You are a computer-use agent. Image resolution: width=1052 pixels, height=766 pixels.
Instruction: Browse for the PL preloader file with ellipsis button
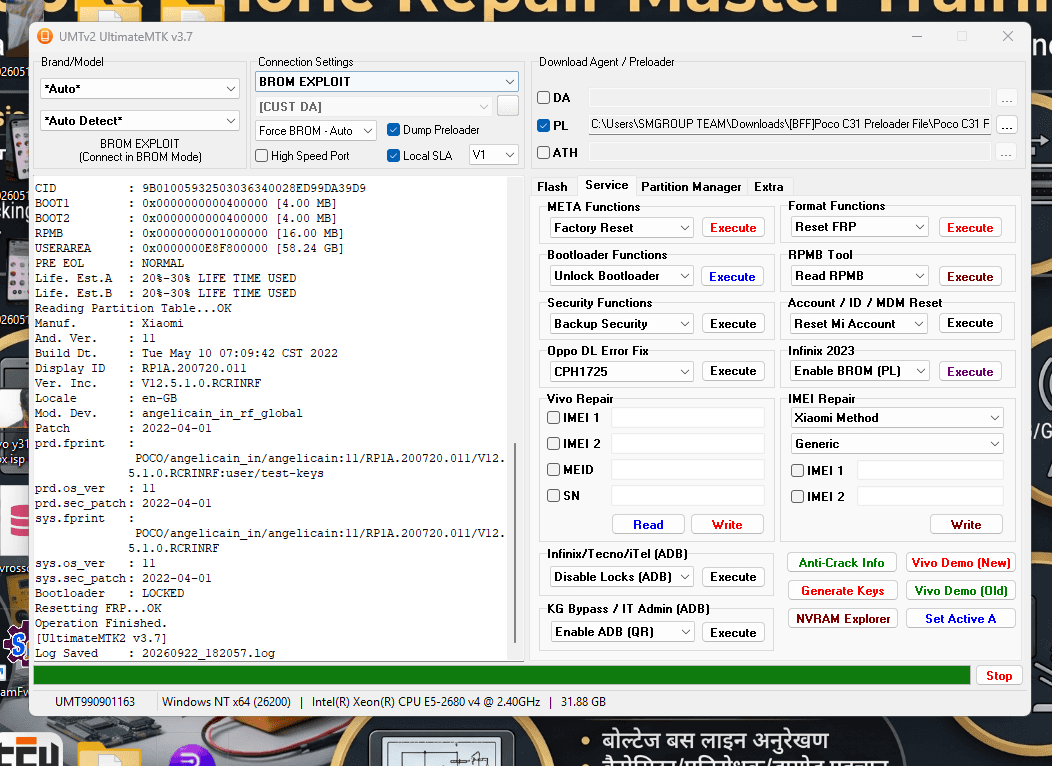(1006, 125)
